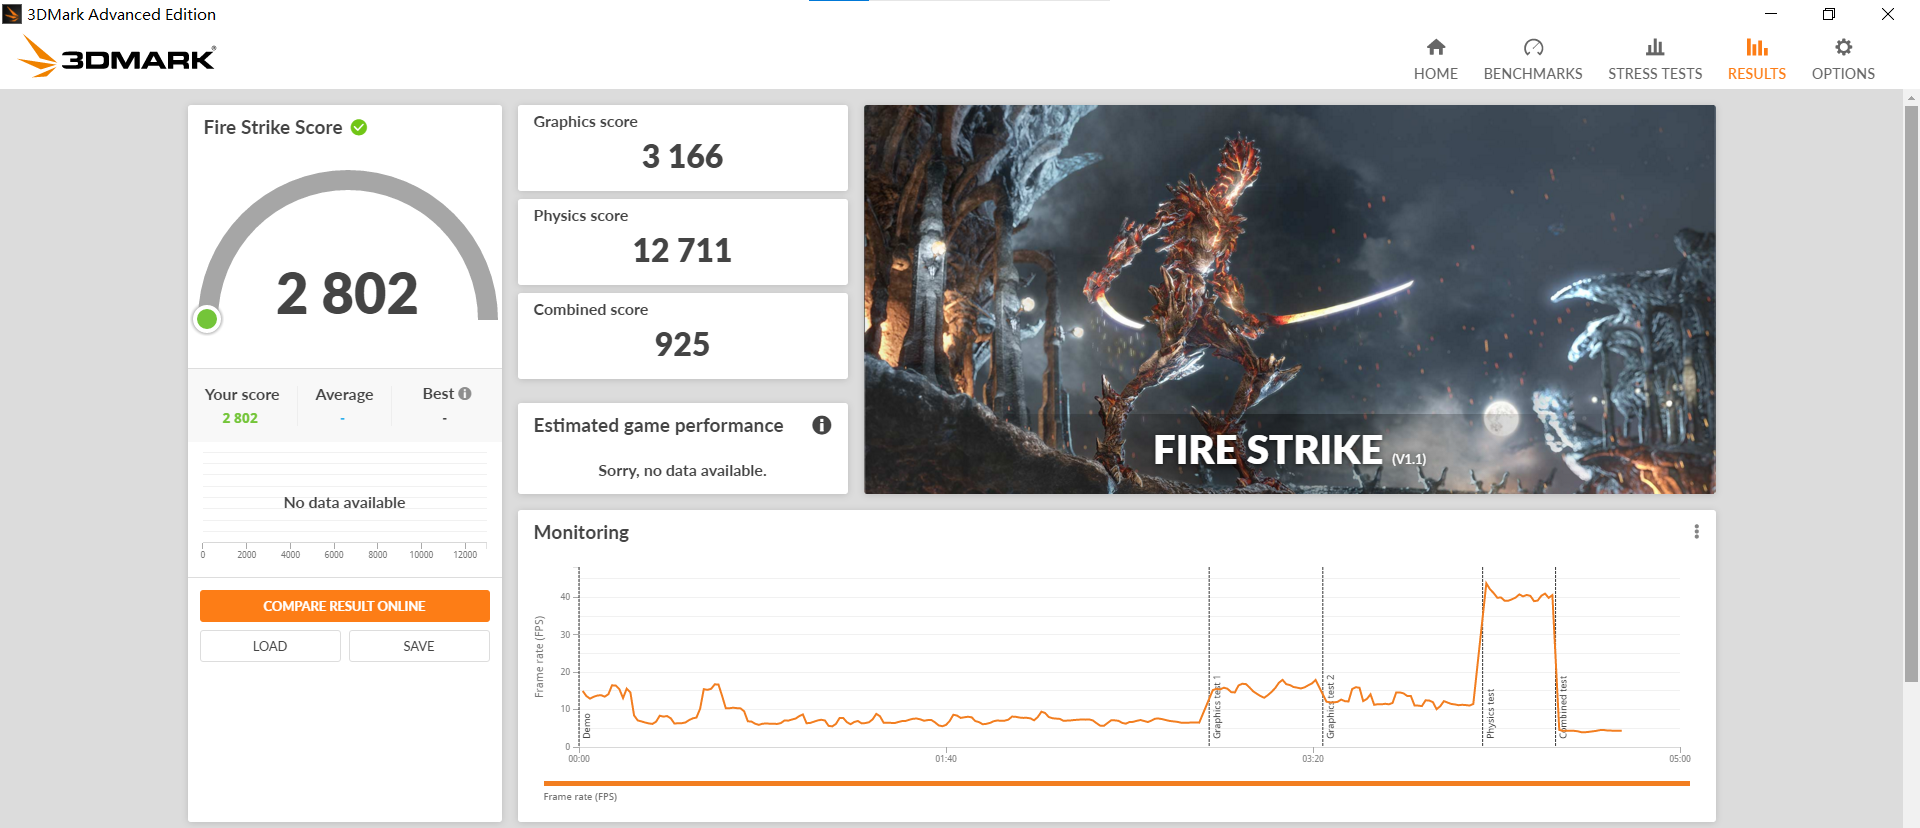Click the main score 2 802

click(347, 294)
